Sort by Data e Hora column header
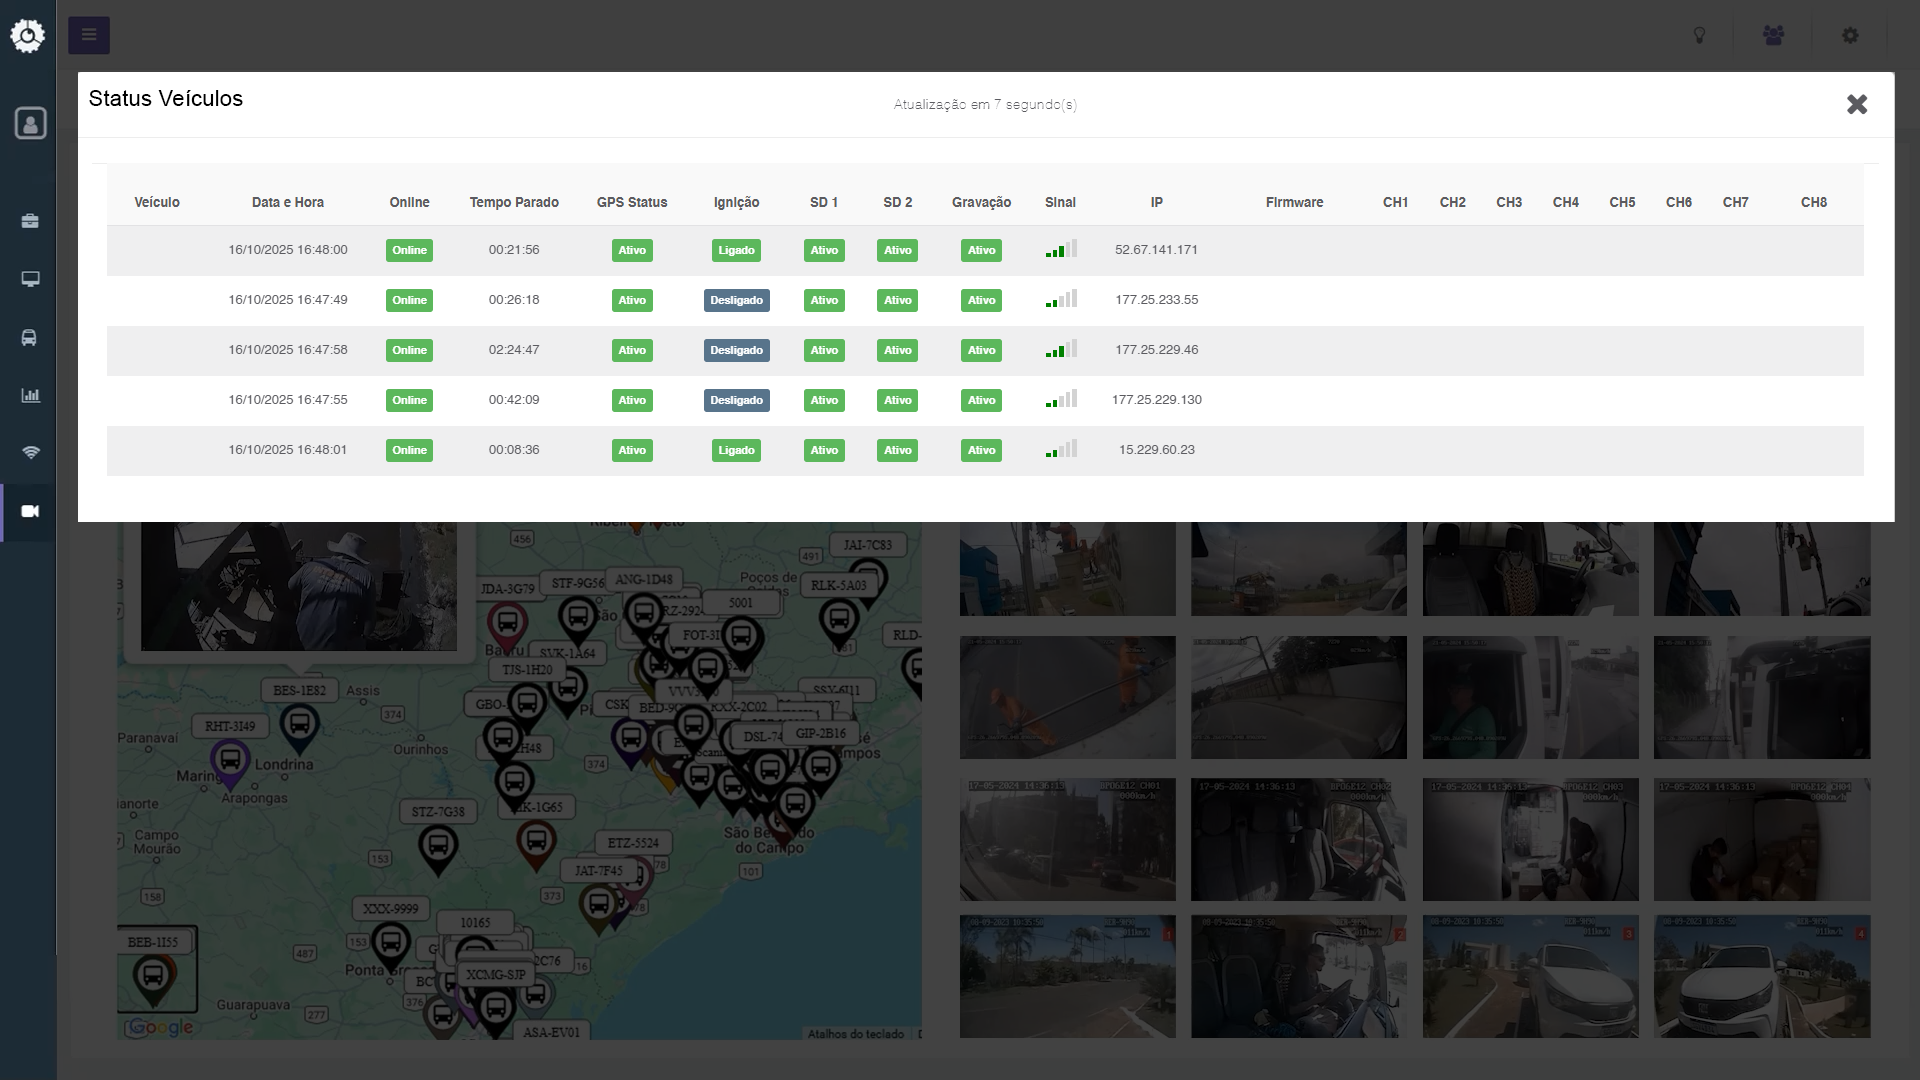 (287, 202)
